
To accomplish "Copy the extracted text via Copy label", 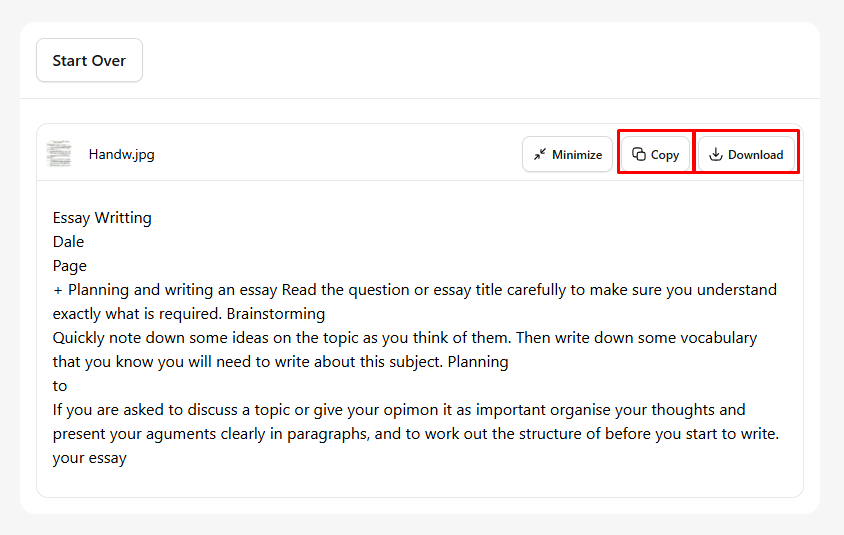I will pyautogui.click(x=665, y=155).
